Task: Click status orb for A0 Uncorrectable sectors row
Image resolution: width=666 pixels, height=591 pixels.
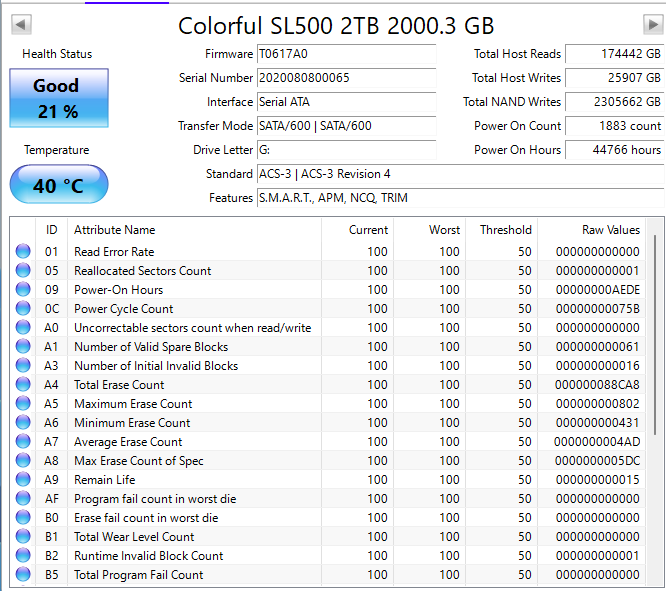Action: (23, 327)
